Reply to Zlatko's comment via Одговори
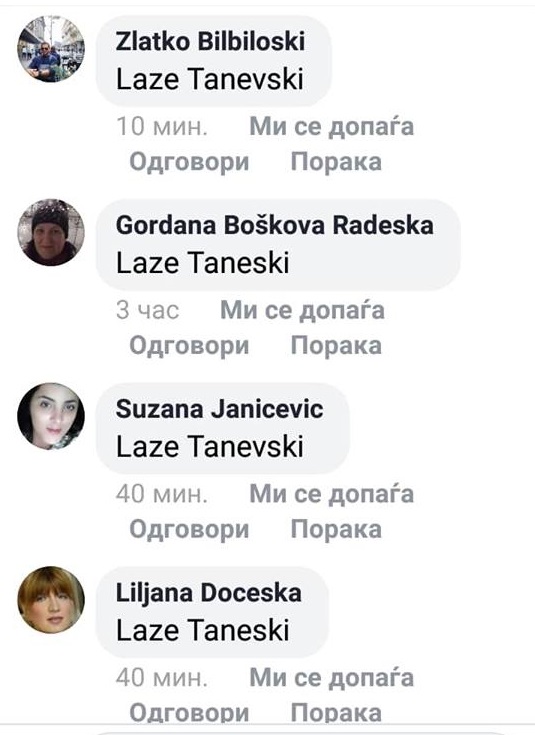Screen dimensions: 535x735 (189, 163)
